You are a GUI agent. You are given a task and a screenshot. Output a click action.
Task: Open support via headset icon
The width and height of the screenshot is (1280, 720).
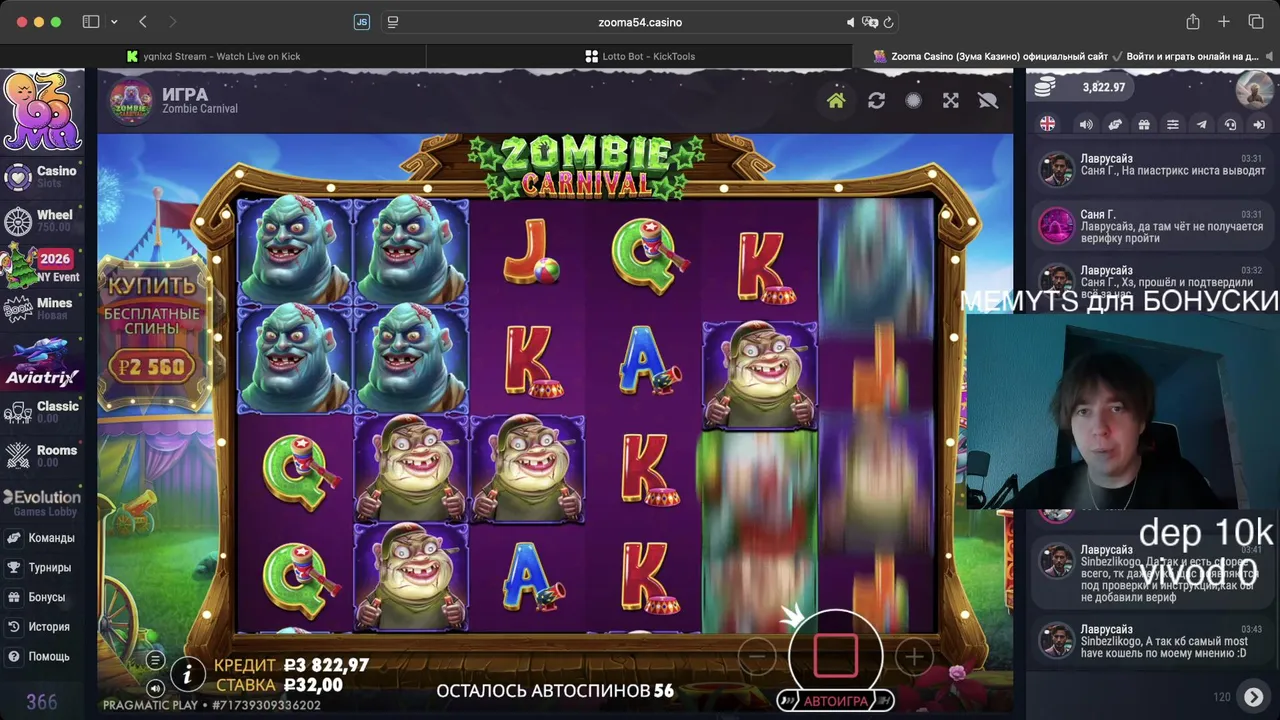(x=1231, y=124)
